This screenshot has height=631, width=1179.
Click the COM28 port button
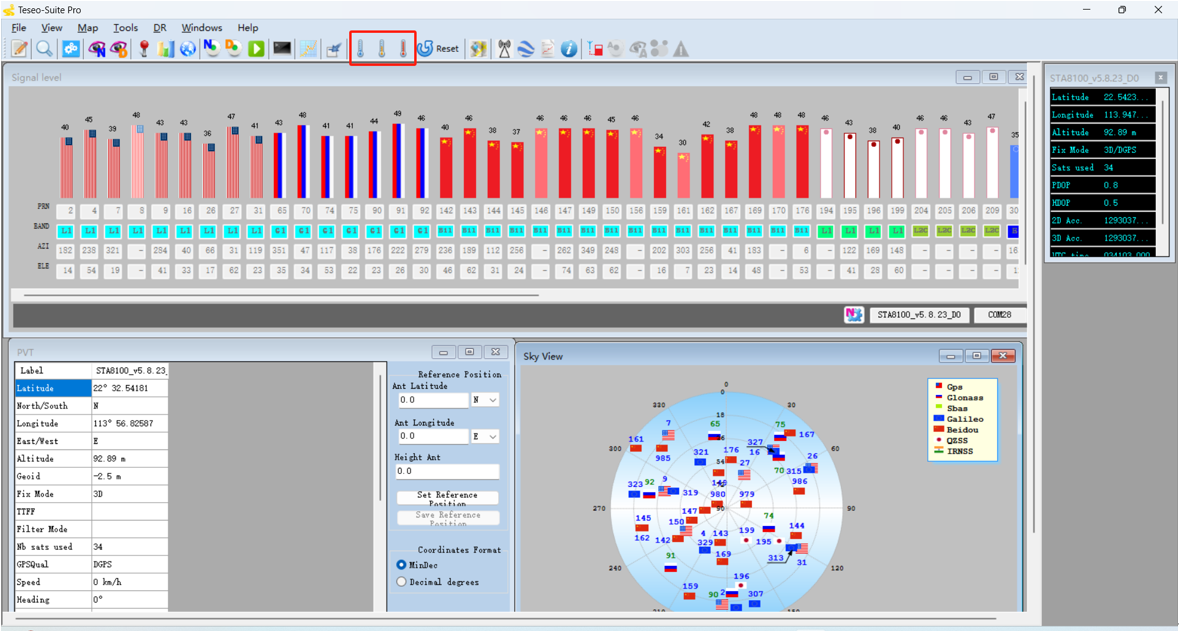pos(999,315)
